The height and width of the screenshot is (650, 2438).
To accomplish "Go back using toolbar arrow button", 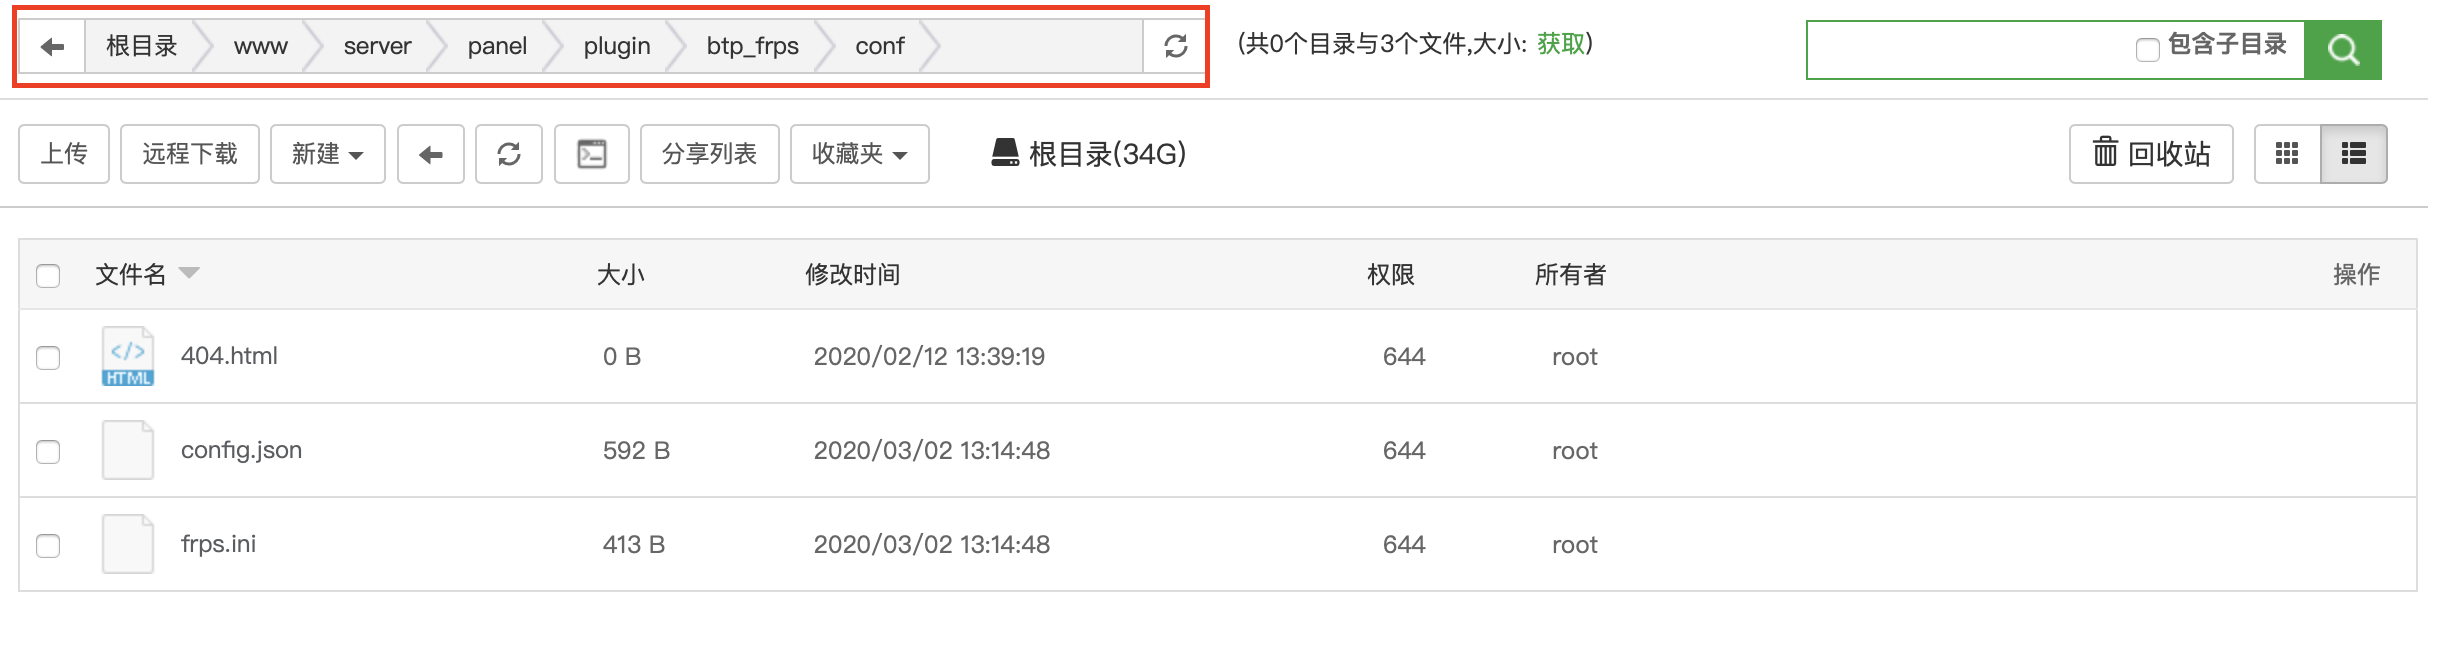I will point(431,154).
